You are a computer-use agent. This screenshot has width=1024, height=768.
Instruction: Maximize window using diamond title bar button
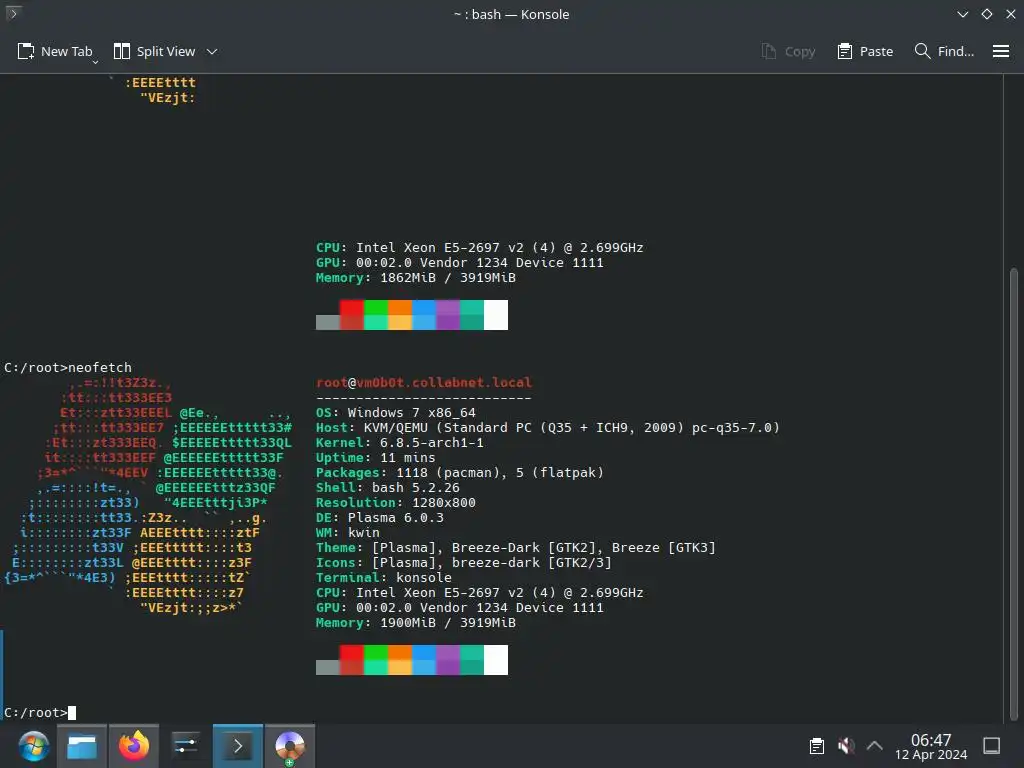987,14
